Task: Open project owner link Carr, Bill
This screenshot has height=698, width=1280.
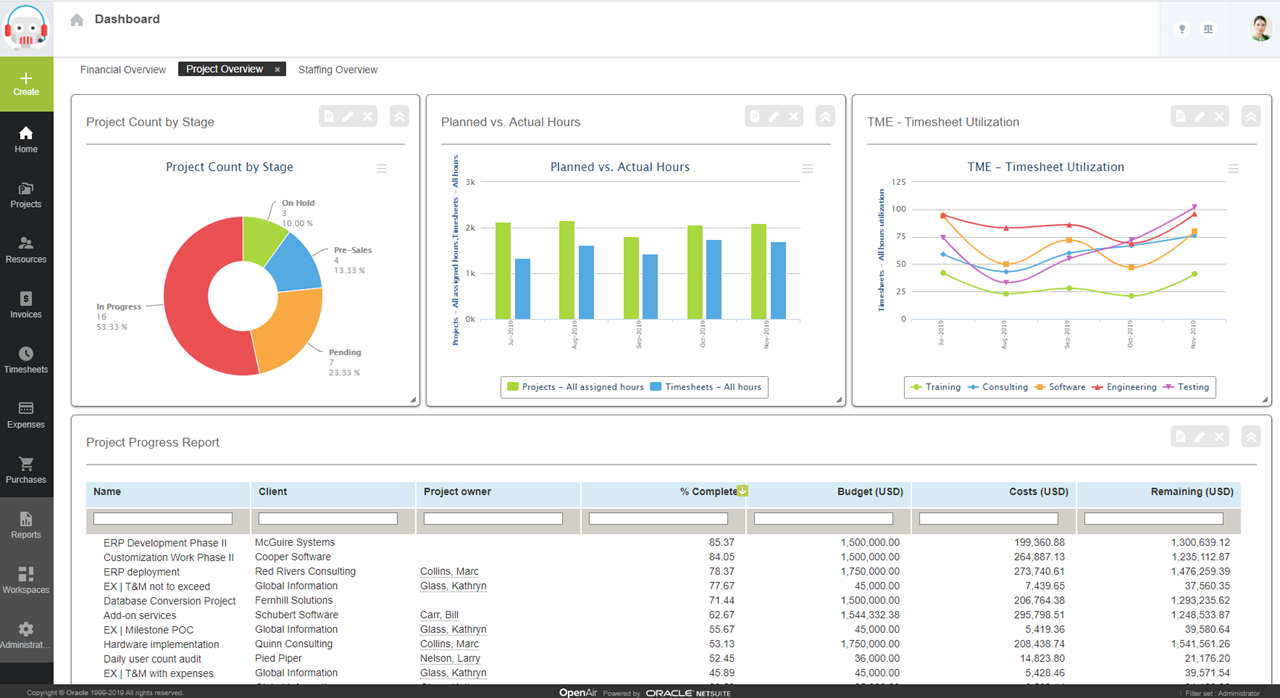Action: [438, 615]
